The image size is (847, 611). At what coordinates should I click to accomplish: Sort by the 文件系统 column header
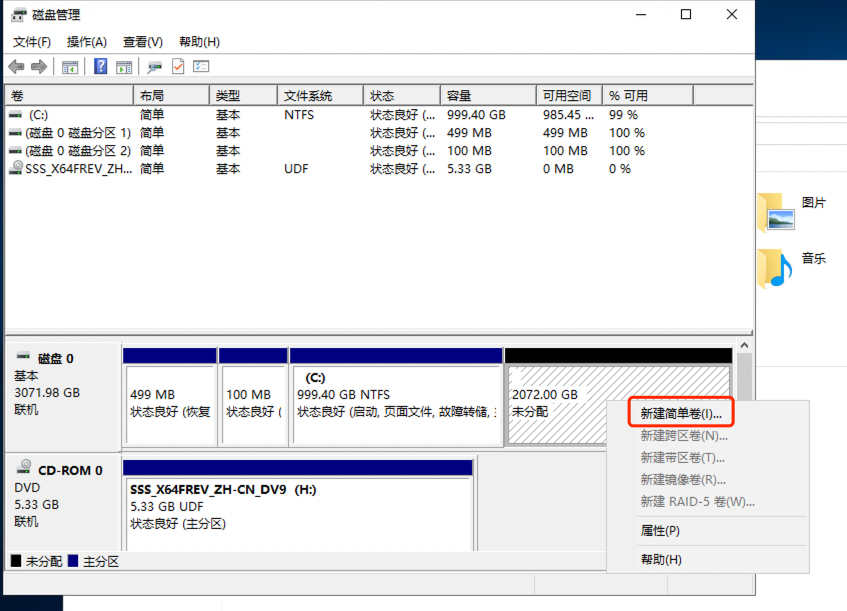(x=308, y=96)
